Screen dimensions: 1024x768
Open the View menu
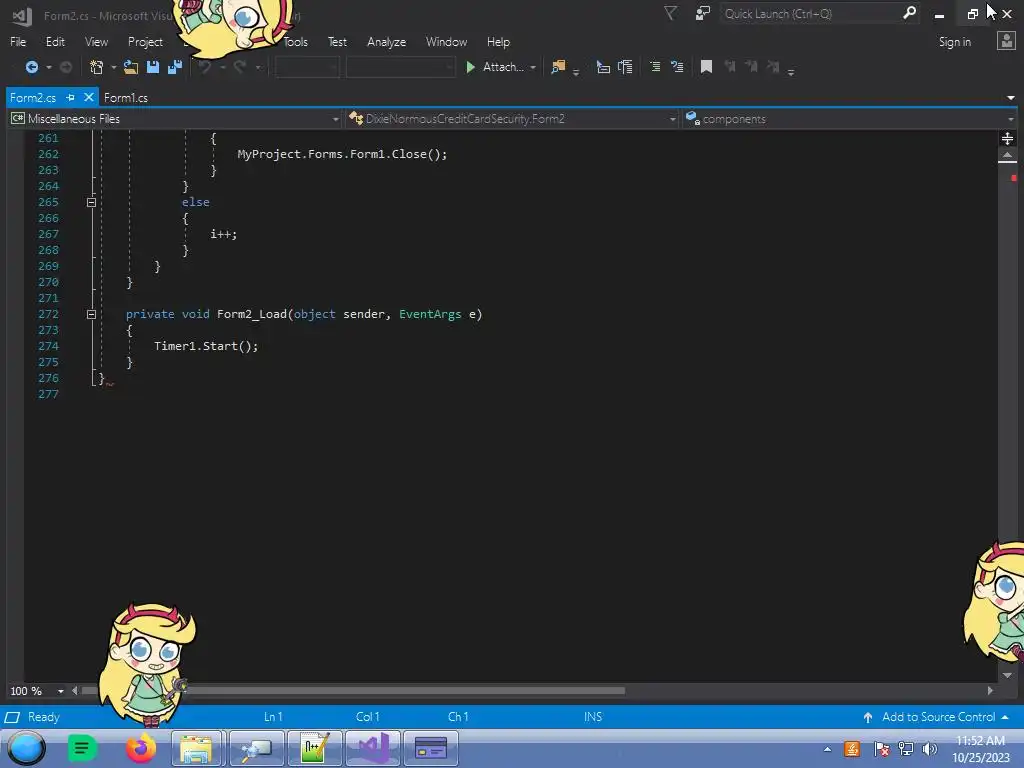(x=97, y=42)
